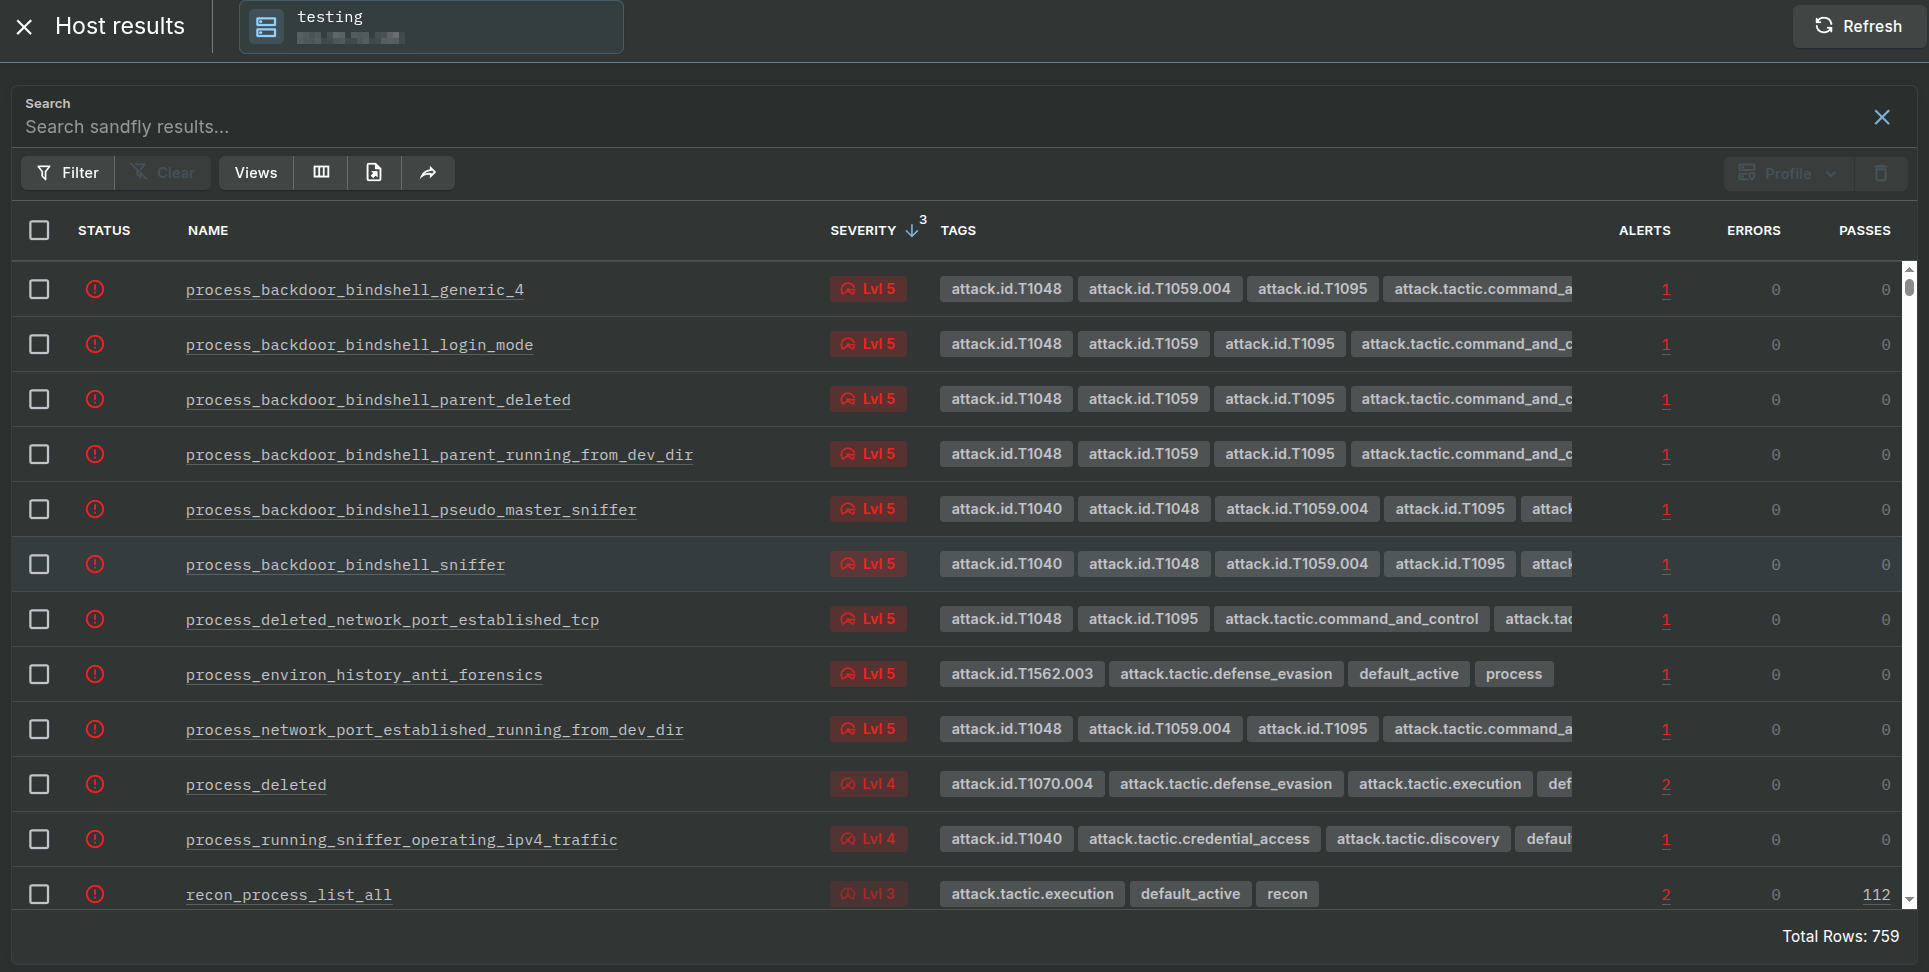1929x972 pixels.
Task: Click Lvl 3 badge for recon_process_list_all
Action: point(868,894)
